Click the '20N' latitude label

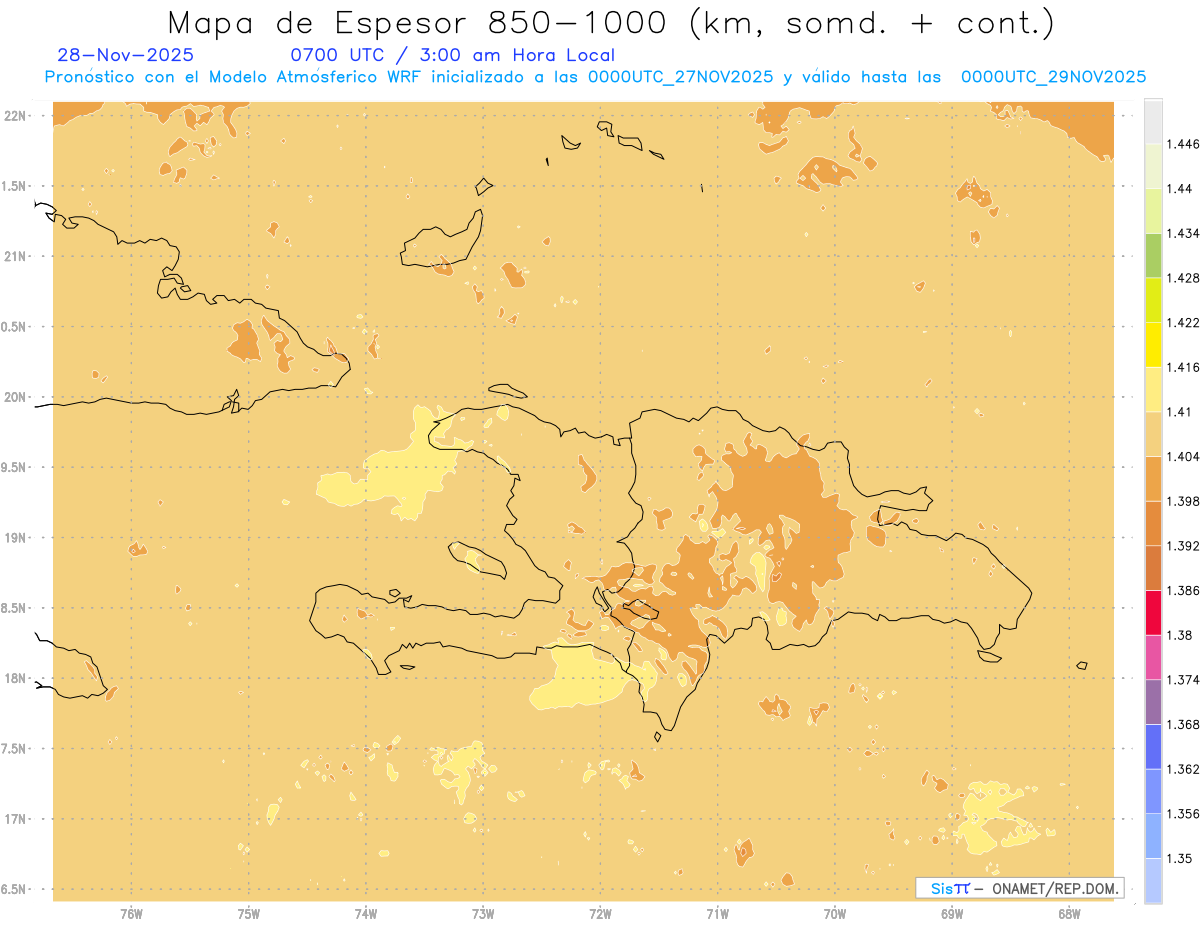14,397
